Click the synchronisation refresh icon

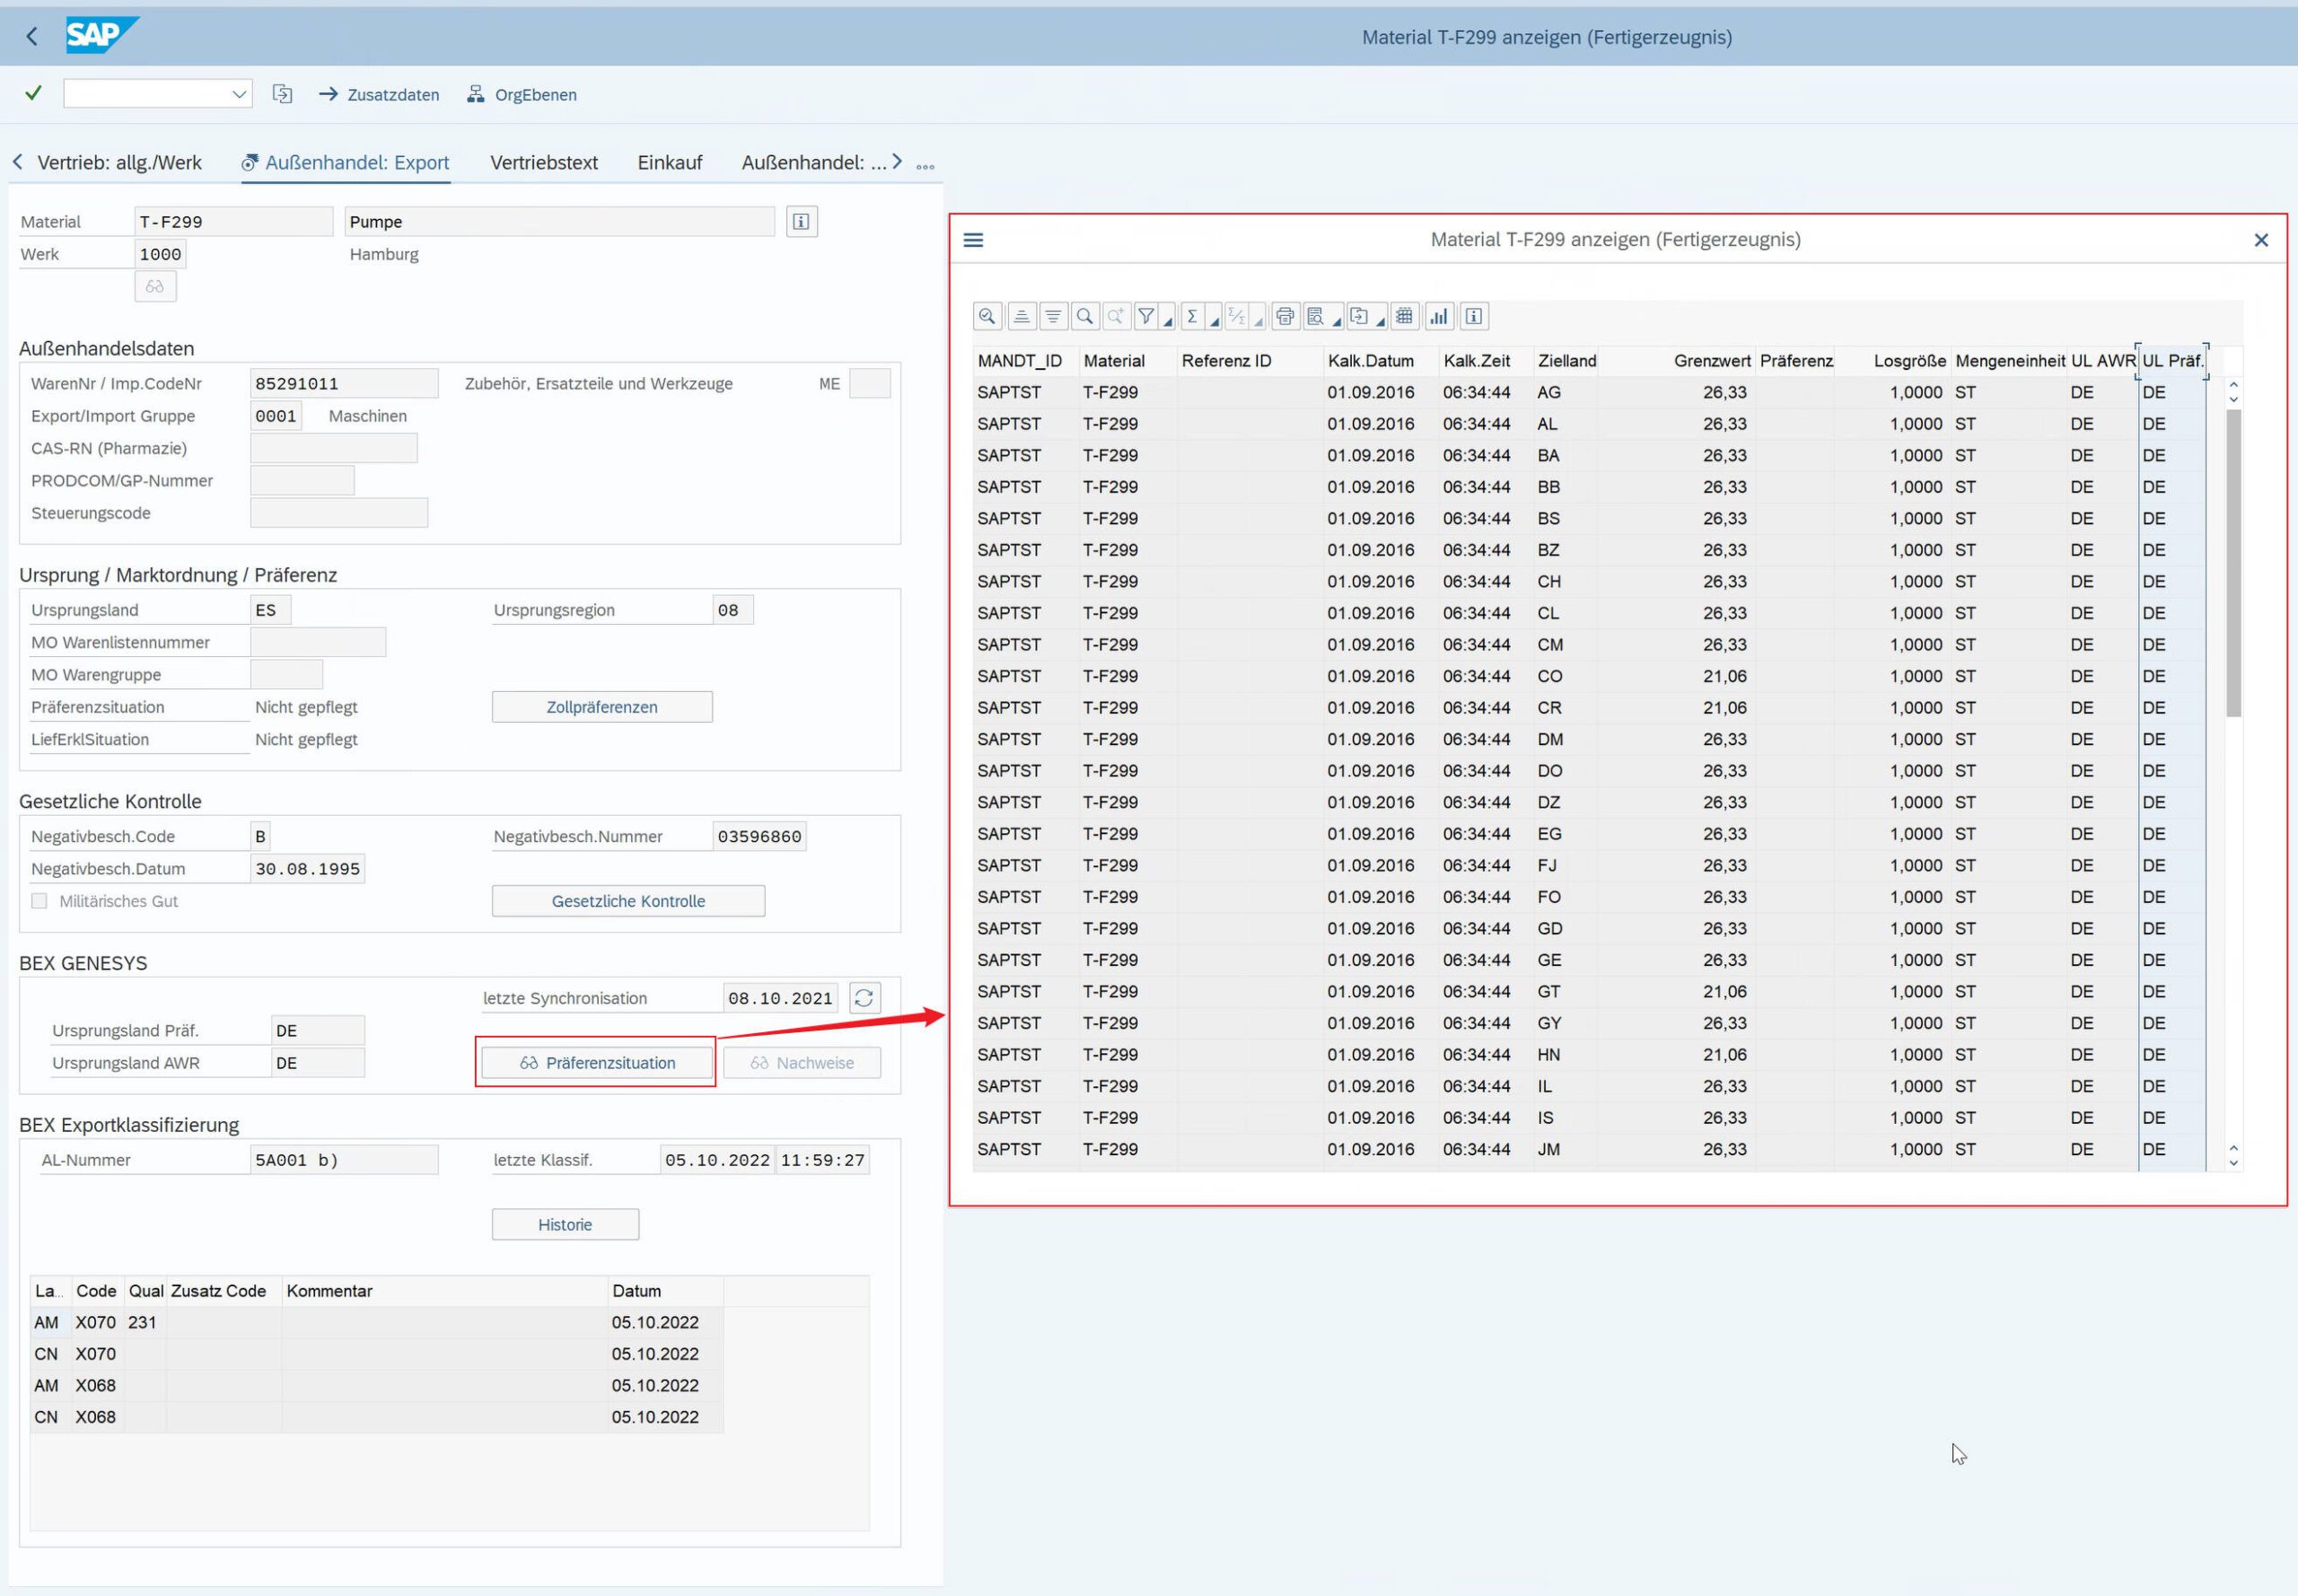(x=864, y=998)
